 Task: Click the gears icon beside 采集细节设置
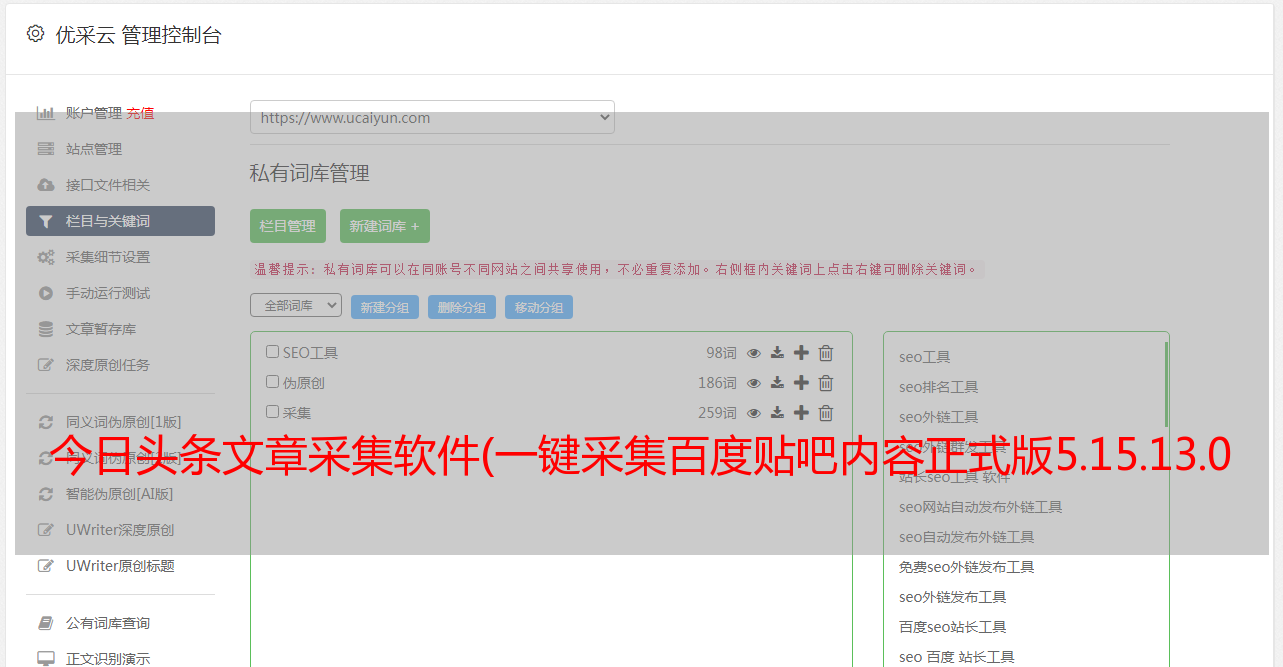coord(46,257)
